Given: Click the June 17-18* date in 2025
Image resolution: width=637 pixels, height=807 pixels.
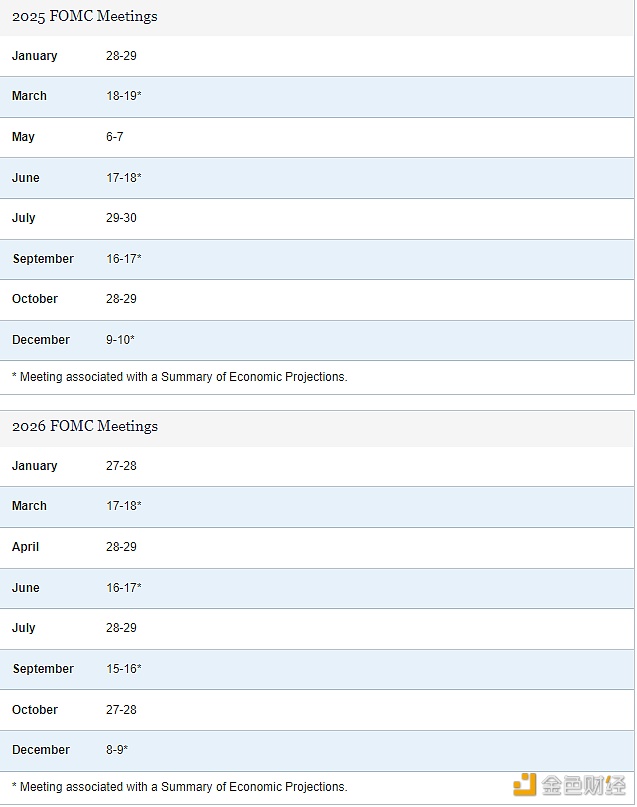Looking at the screenshot, I should click(x=124, y=178).
